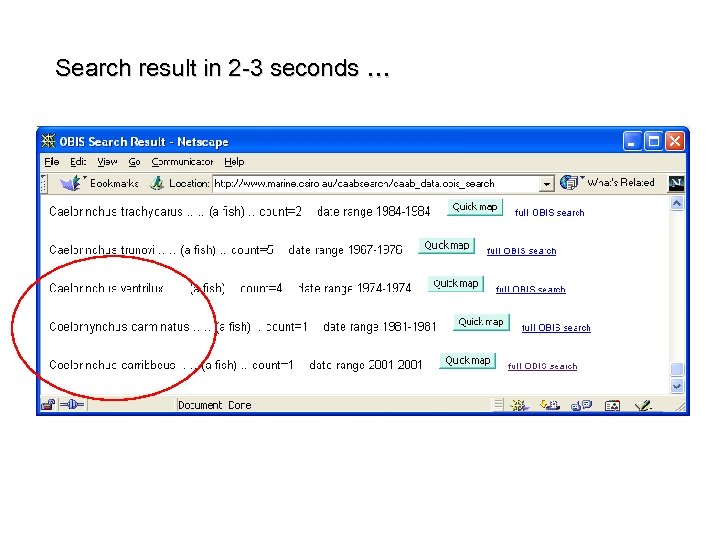Viewport: 720px width, 540px height.
Task: Open Newsgroups from the component bar icon
Action: [x=581, y=405]
